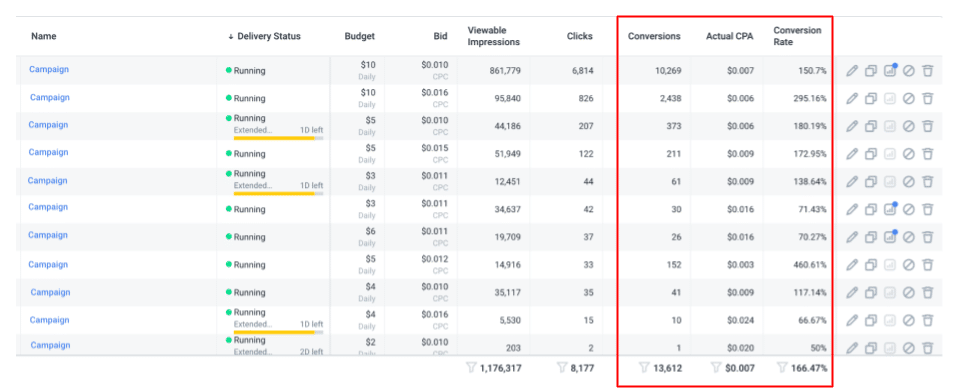Screen dimensions: 957x390
Task: Sort by Conversions column header
Action: point(654,36)
